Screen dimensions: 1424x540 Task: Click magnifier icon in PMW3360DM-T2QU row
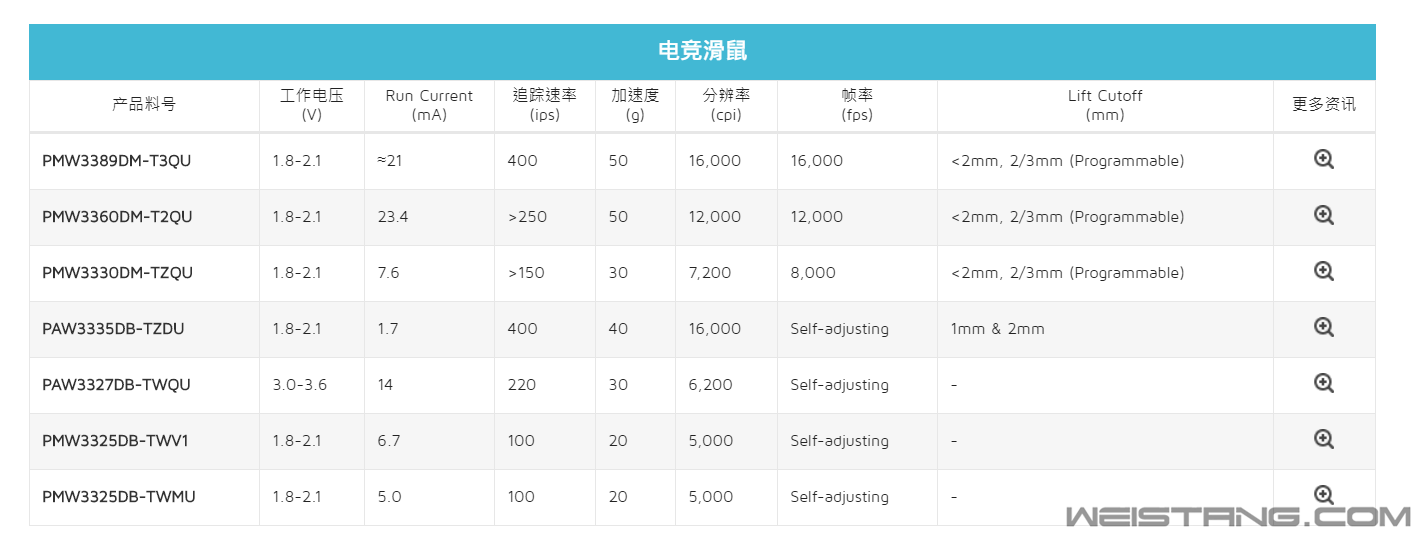[1324, 215]
